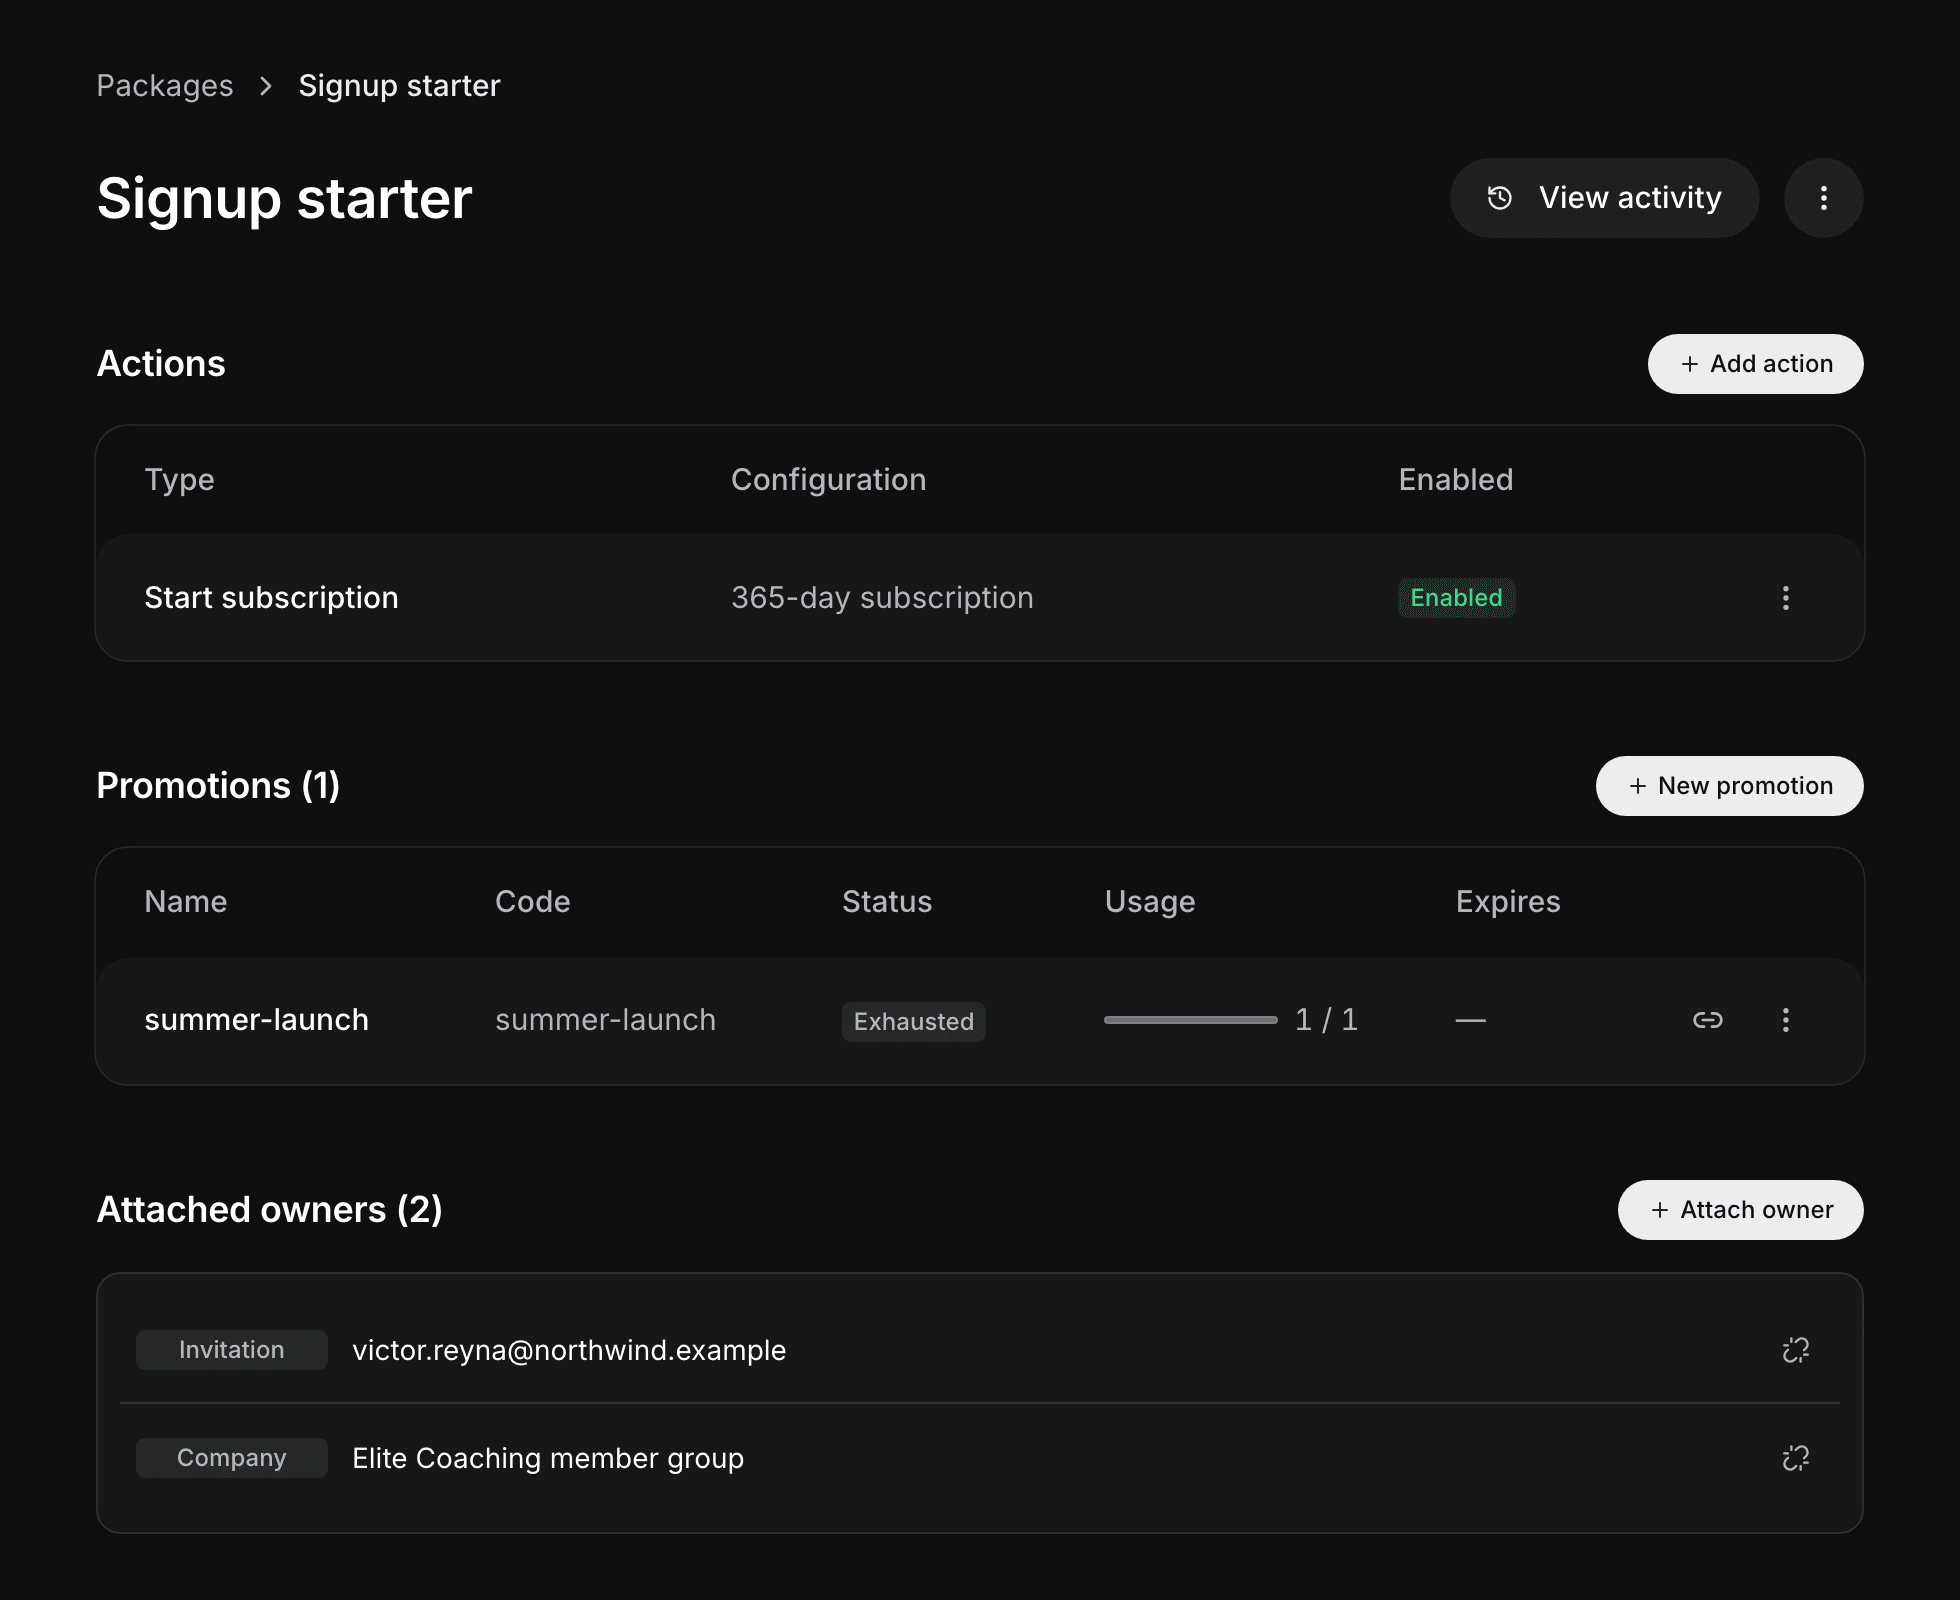Image resolution: width=1960 pixels, height=1600 pixels.
Task: Detach Elite Coaching member group owner
Action: point(1795,1458)
